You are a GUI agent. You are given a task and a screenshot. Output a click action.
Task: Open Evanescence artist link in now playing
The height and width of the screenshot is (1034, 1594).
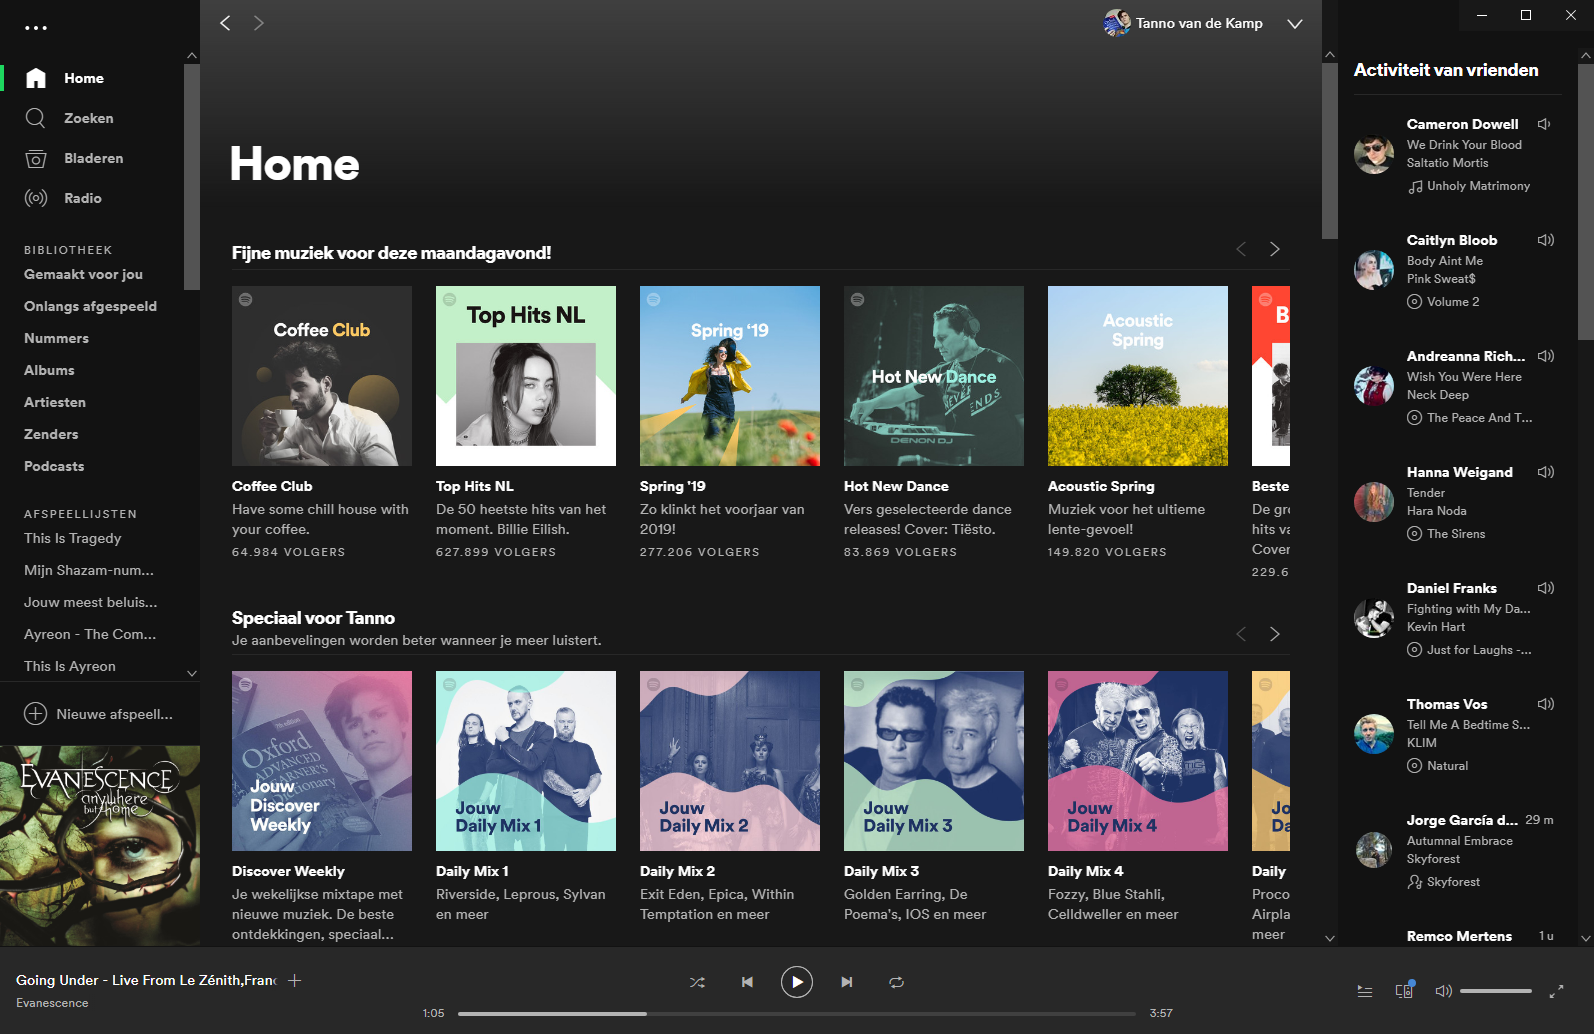tap(52, 1003)
